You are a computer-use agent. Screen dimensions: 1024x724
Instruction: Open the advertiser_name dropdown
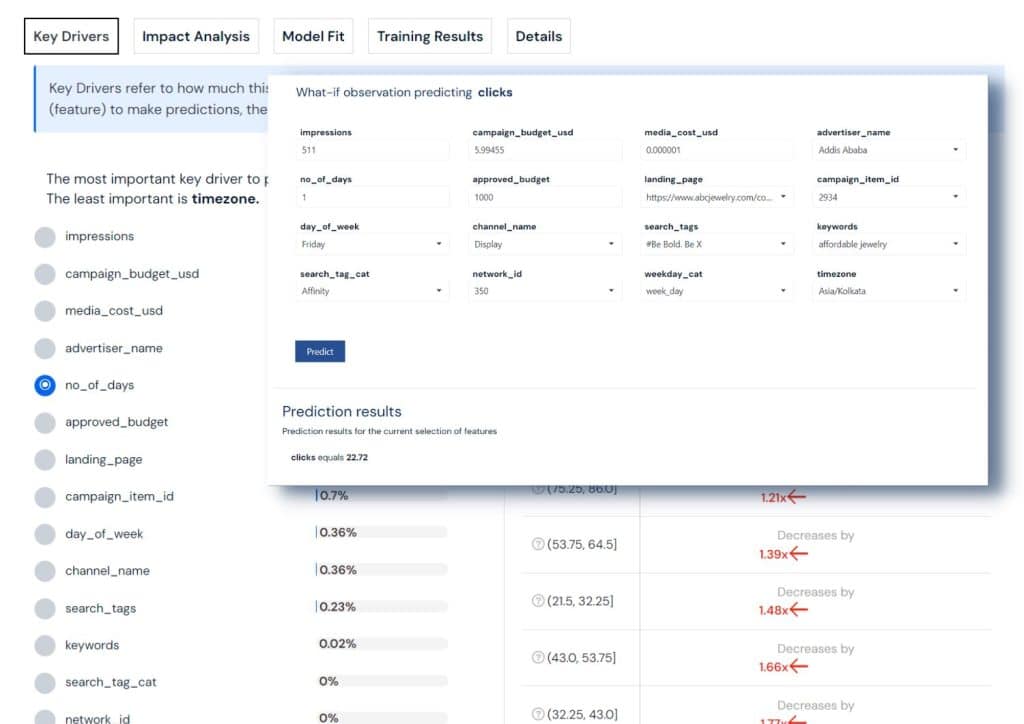[890, 150]
